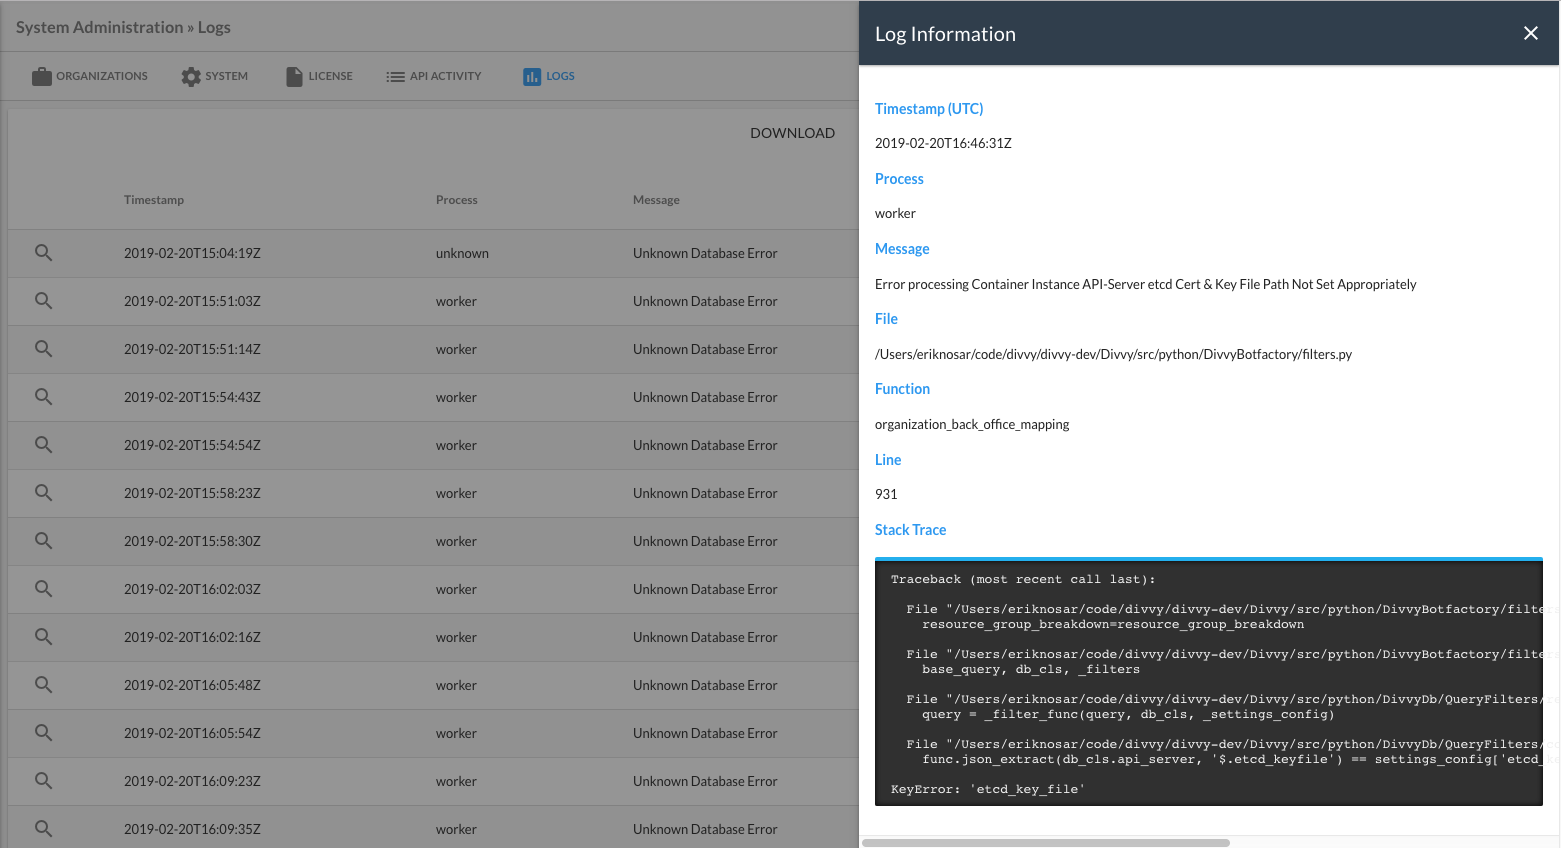The image size is (1561, 848).
Task: Click the Message column header
Action: (656, 200)
